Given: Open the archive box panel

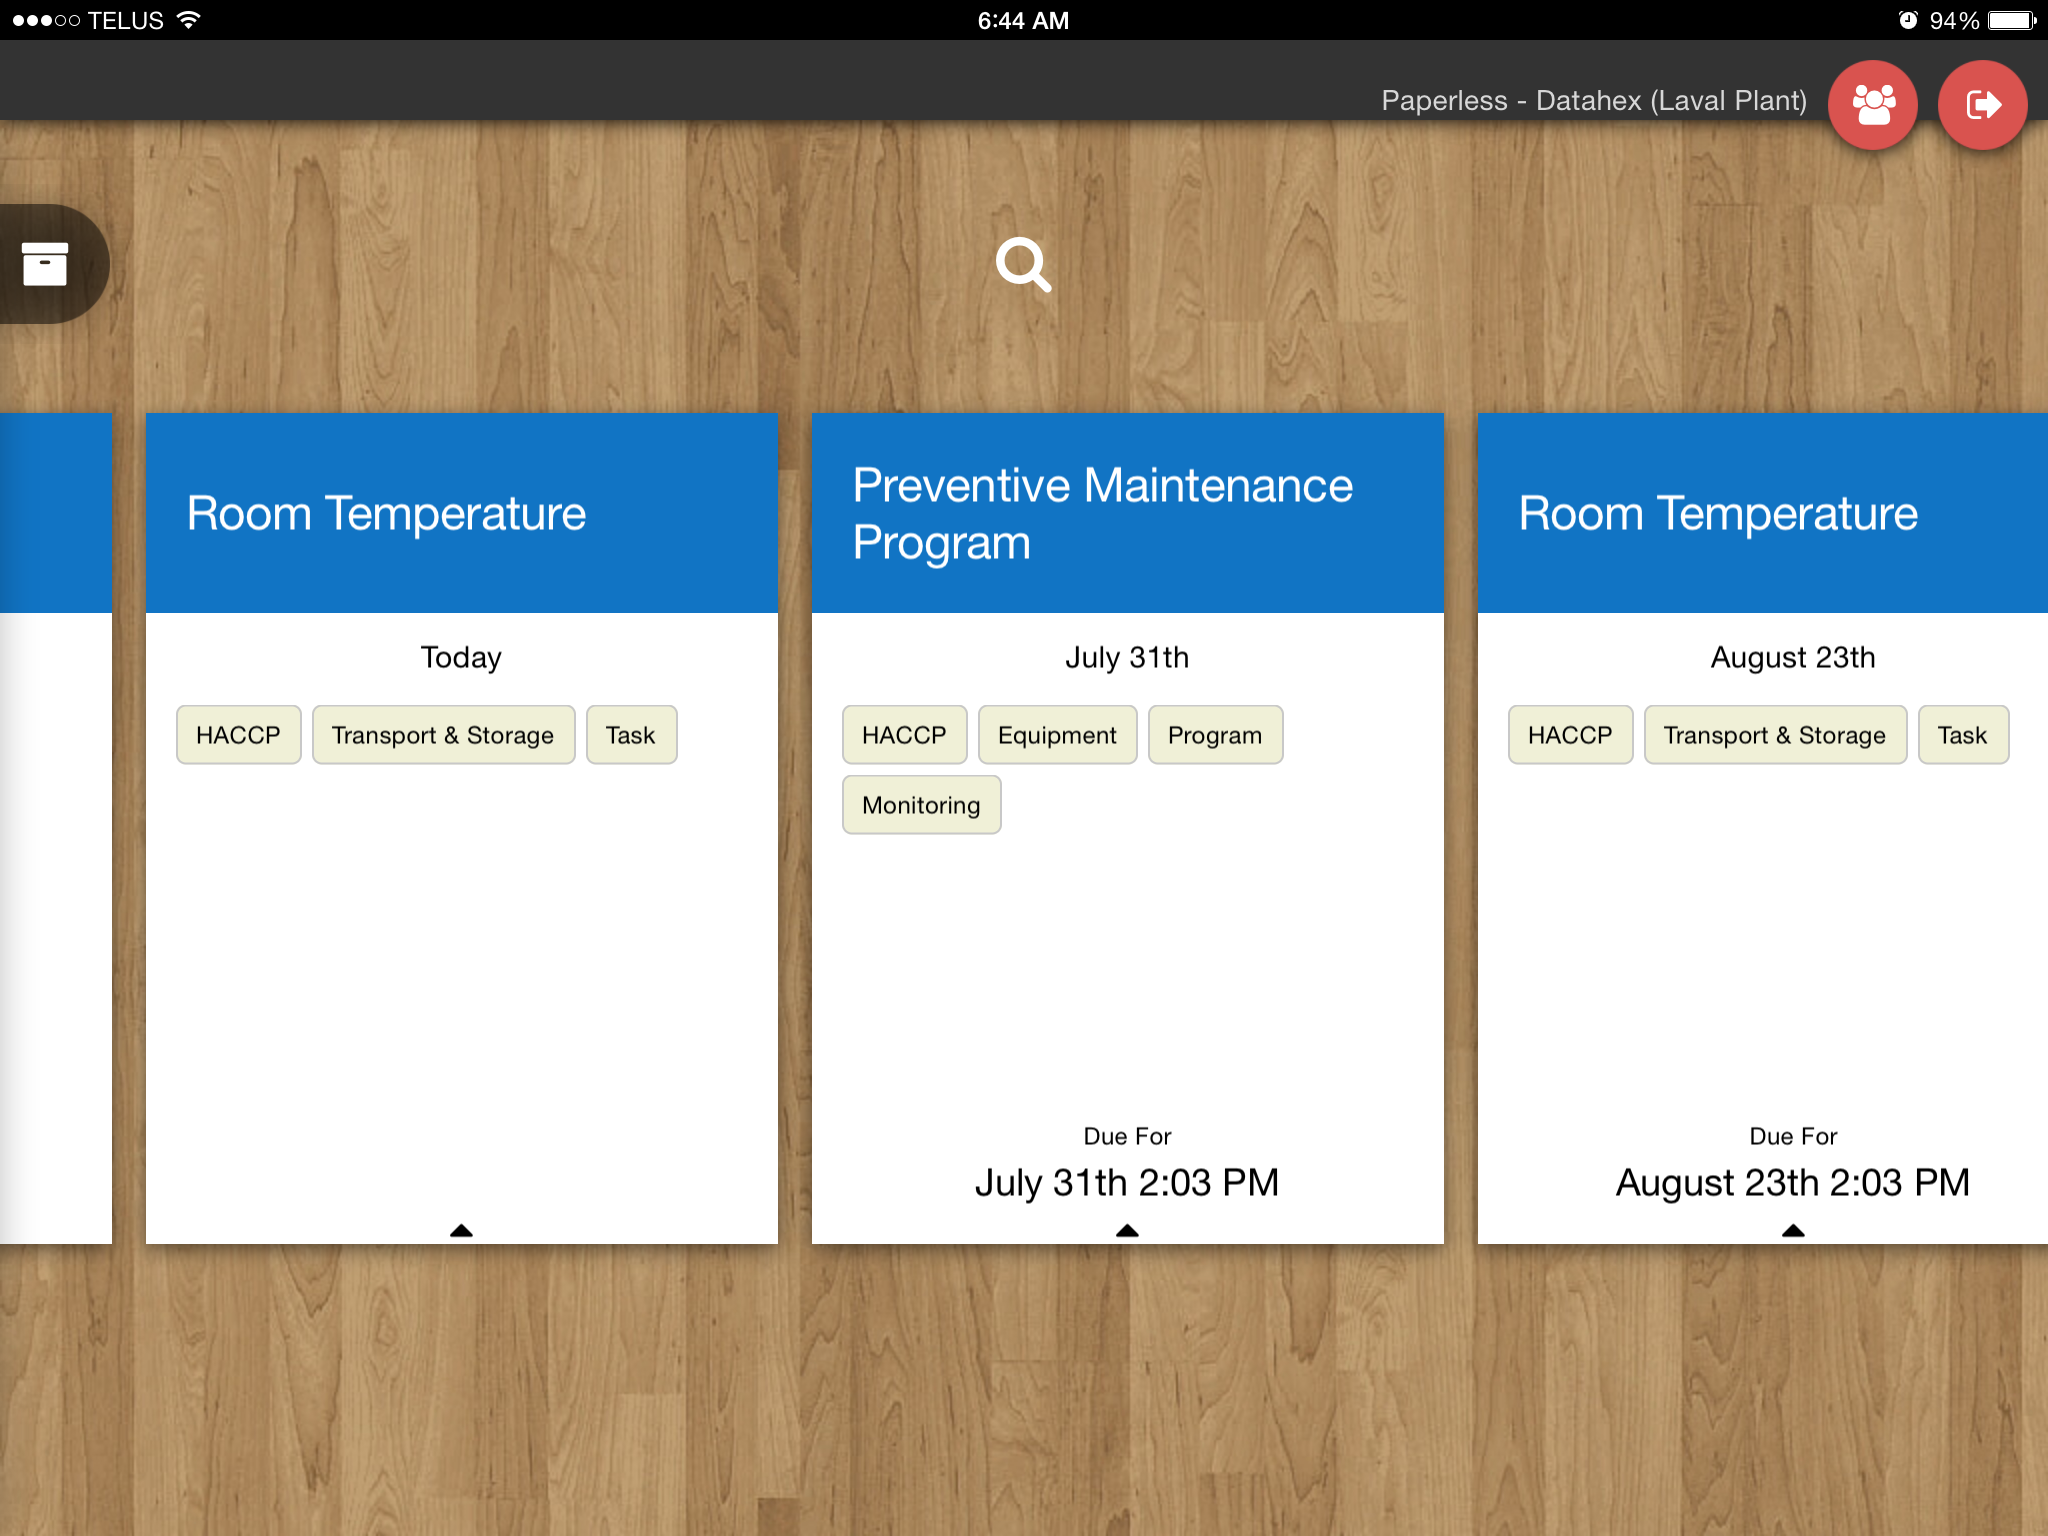Looking at the screenshot, I should (44, 264).
